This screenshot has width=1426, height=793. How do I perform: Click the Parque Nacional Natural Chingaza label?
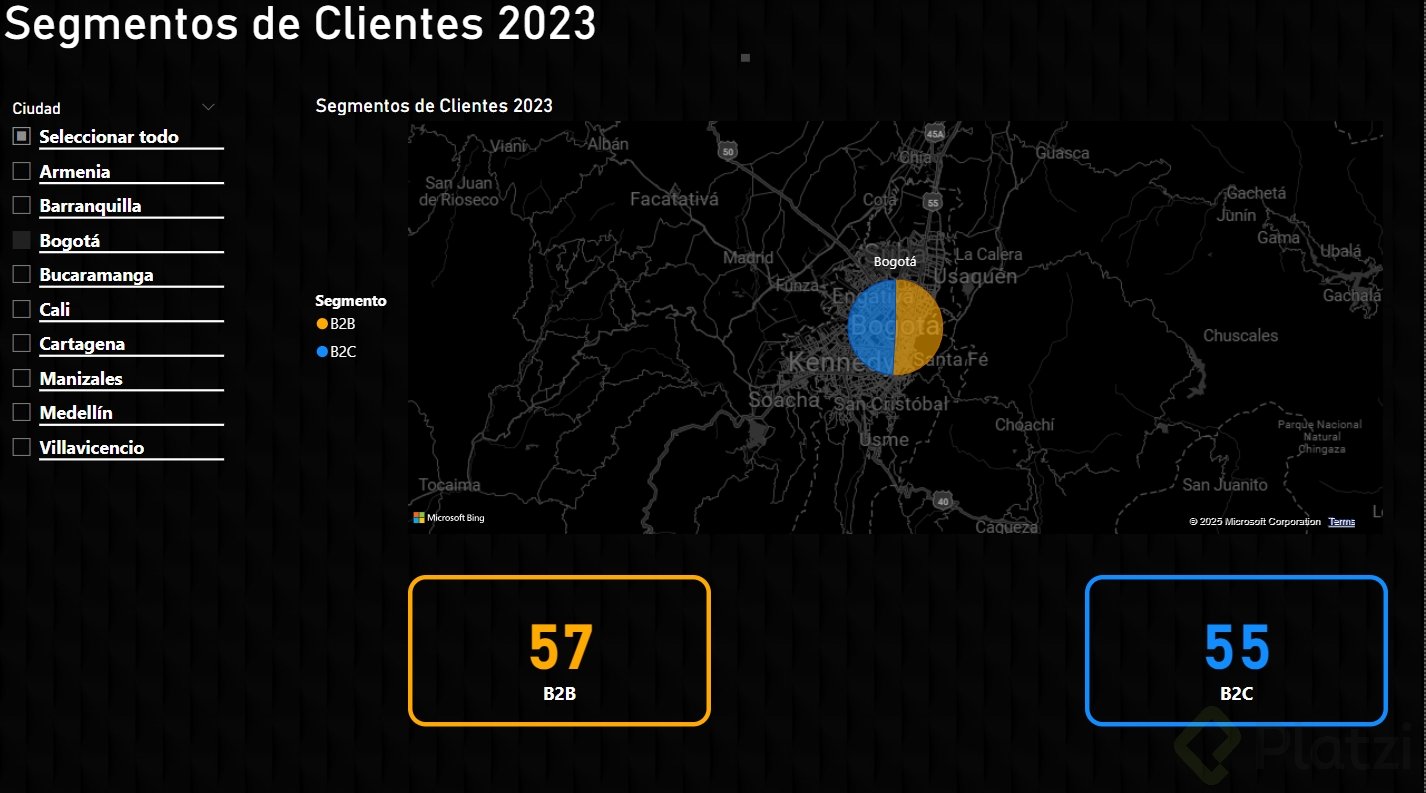1319,437
